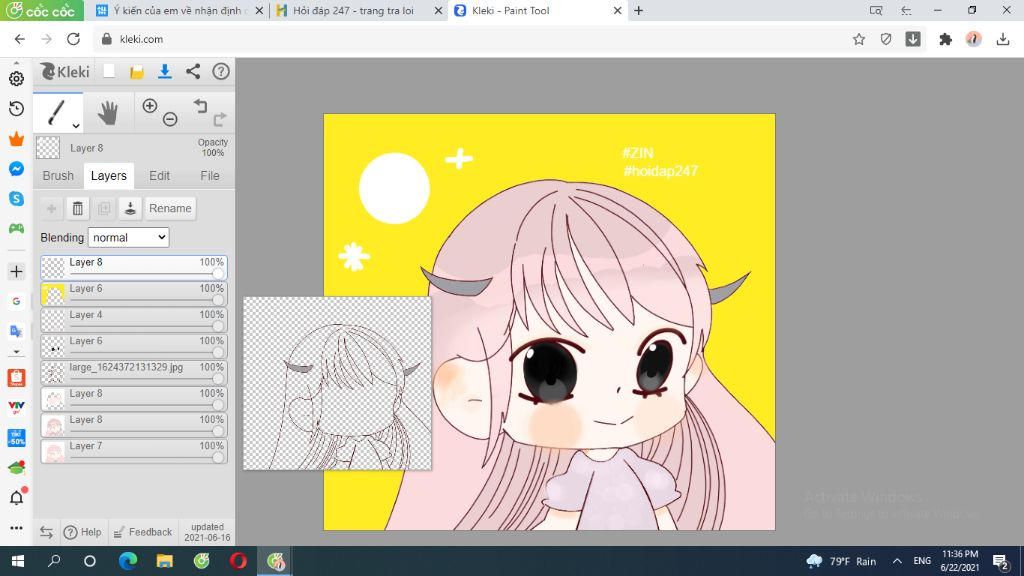Switch to the Brush tab

pyautogui.click(x=58, y=176)
